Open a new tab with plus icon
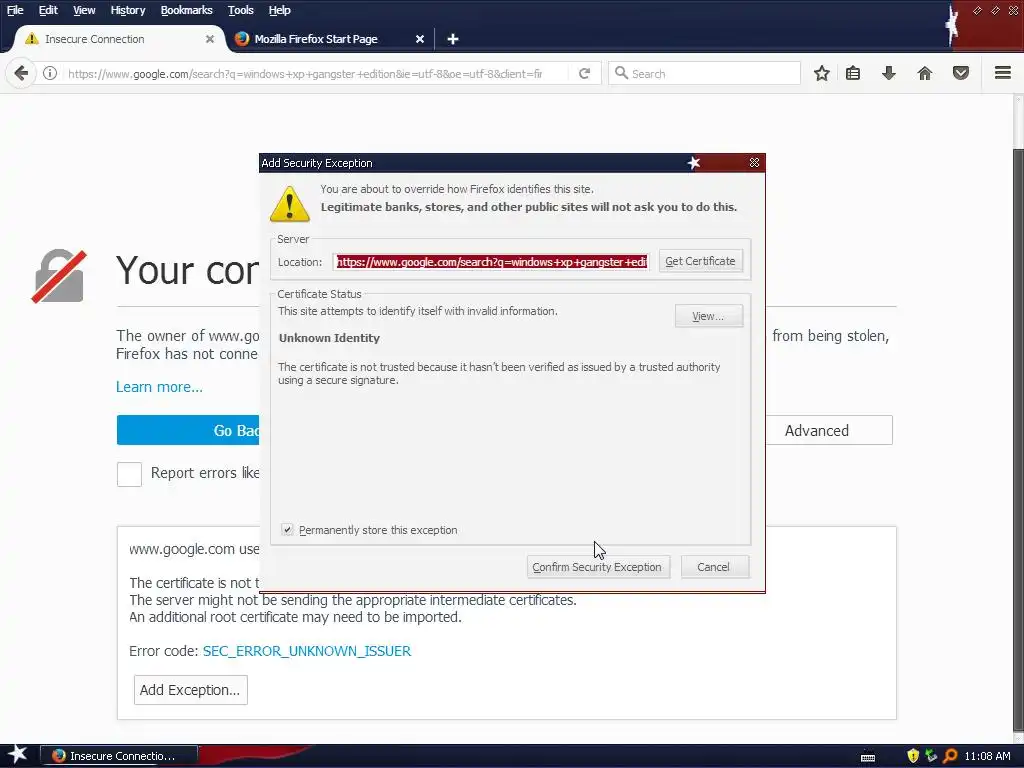Screen dimensions: 1024x768 point(453,39)
